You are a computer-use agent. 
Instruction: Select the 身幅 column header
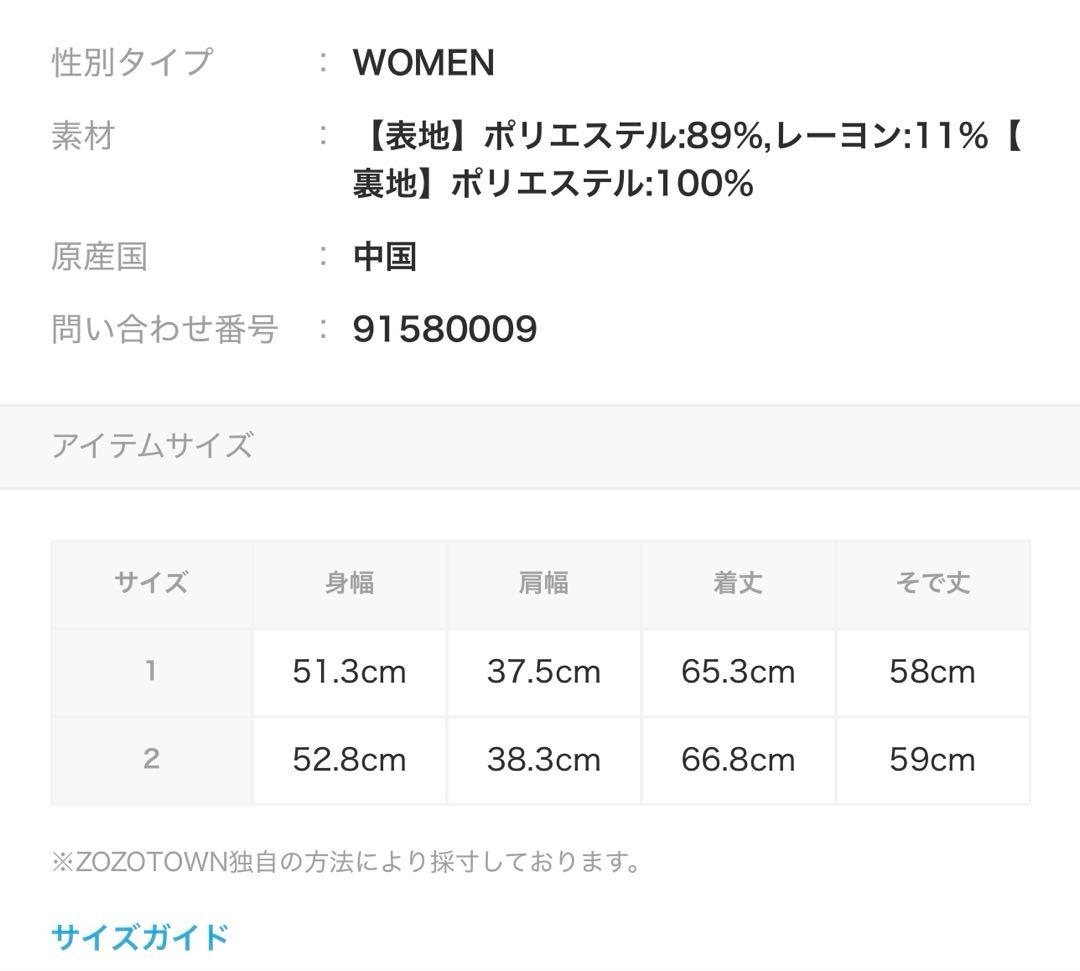[x=349, y=583]
